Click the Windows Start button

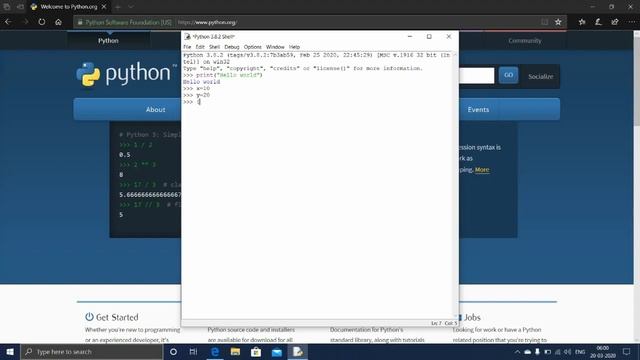[x=10, y=351]
